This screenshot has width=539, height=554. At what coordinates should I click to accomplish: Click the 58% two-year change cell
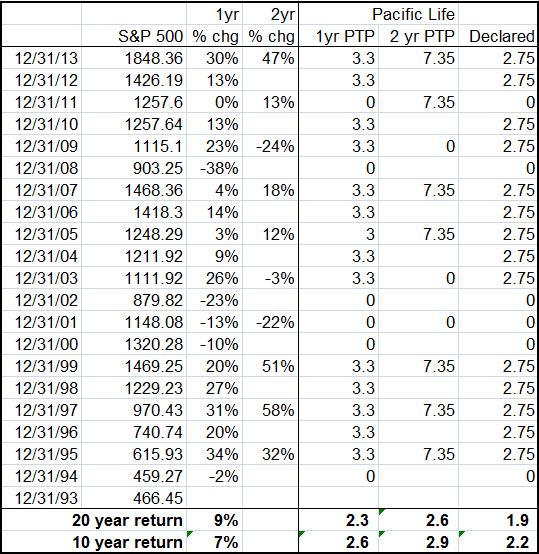click(271, 410)
